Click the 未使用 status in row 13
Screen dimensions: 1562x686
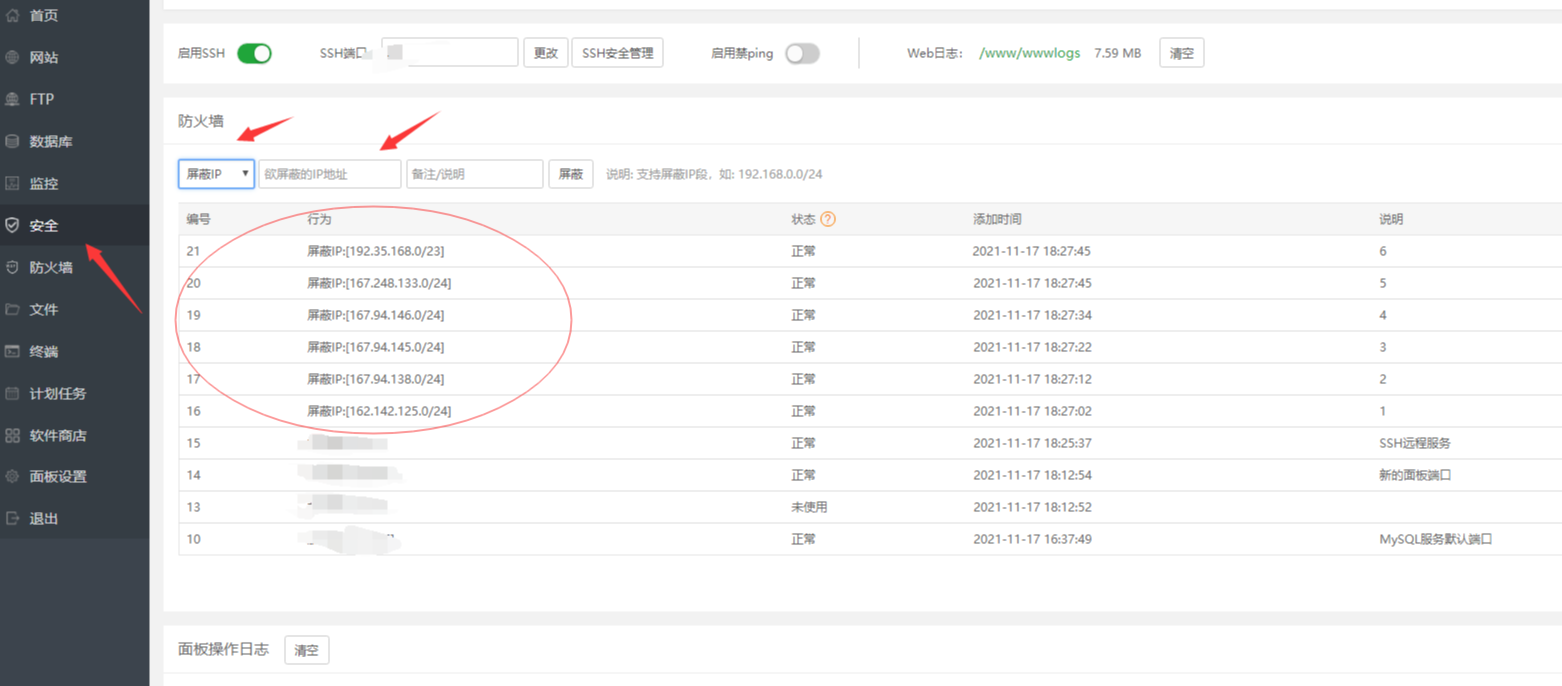(x=809, y=507)
